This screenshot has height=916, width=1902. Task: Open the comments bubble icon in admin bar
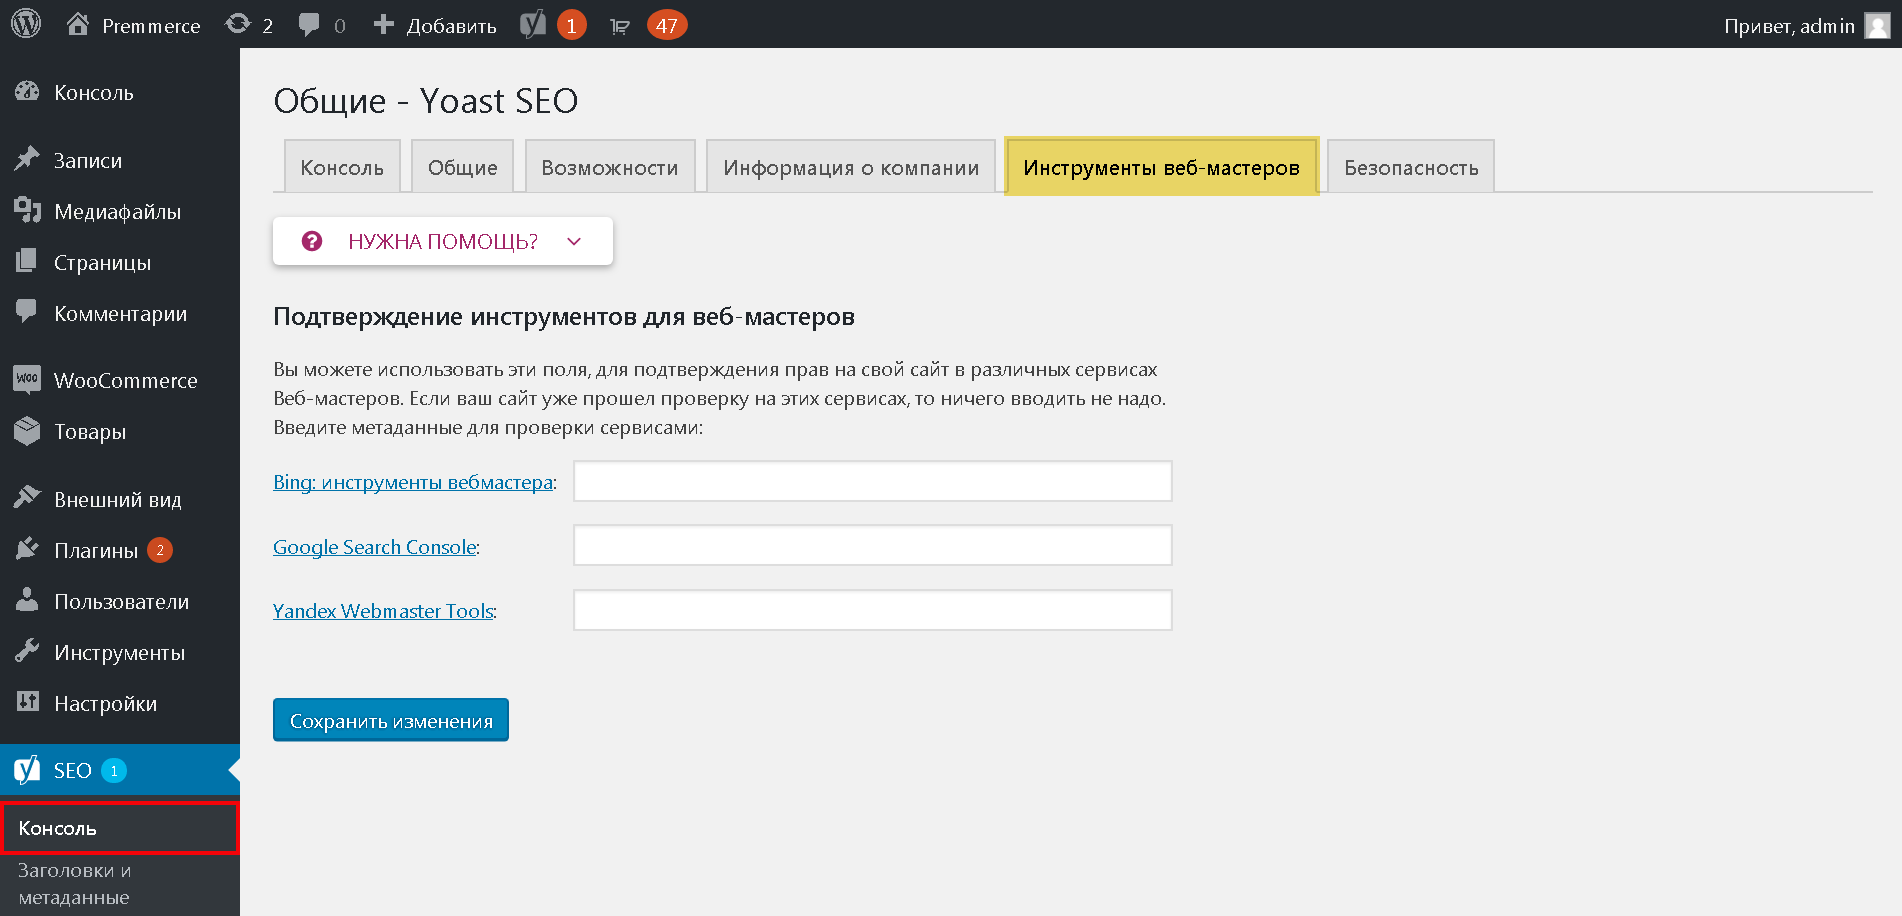pyautogui.click(x=309, y=25)
